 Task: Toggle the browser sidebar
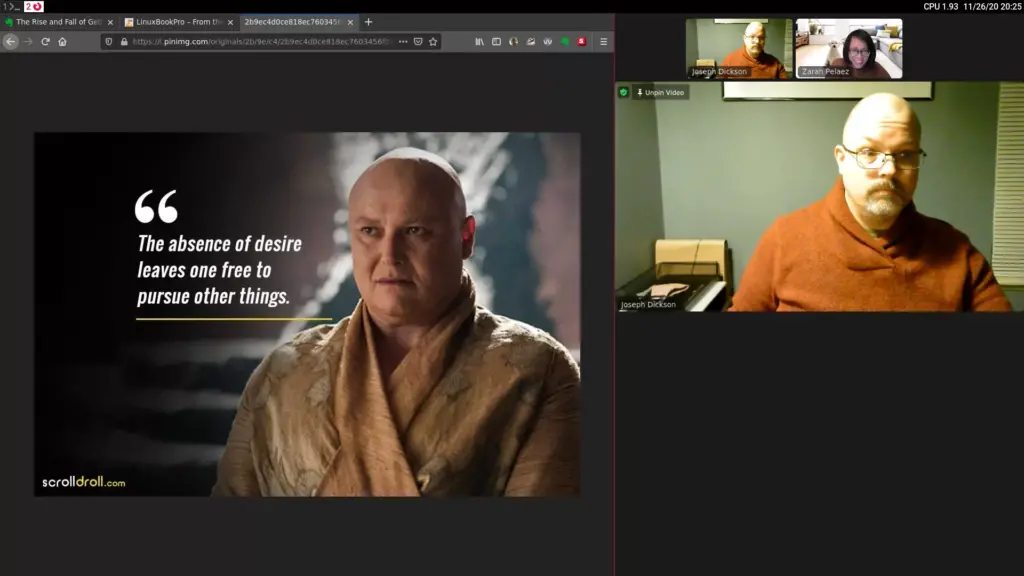tap(496, 41)
